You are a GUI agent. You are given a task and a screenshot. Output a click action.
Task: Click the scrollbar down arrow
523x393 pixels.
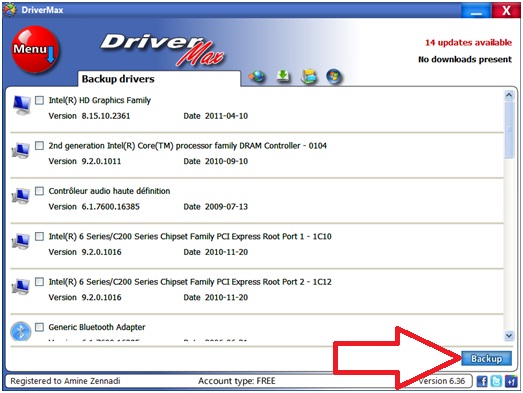pyautogui.click(x=509, y=336)
